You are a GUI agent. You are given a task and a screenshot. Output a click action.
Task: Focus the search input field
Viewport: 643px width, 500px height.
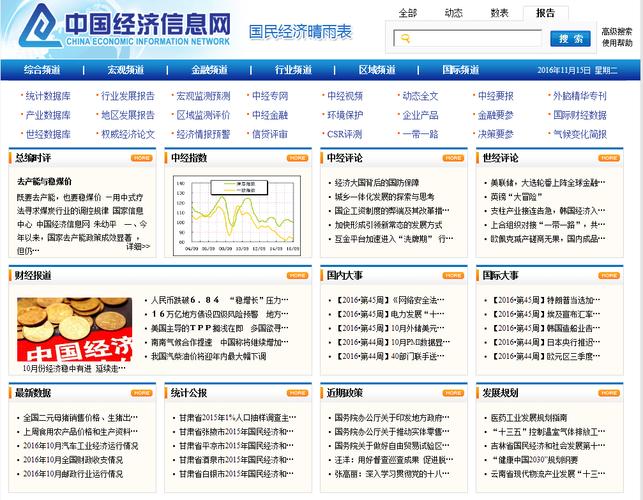point(467,39)
